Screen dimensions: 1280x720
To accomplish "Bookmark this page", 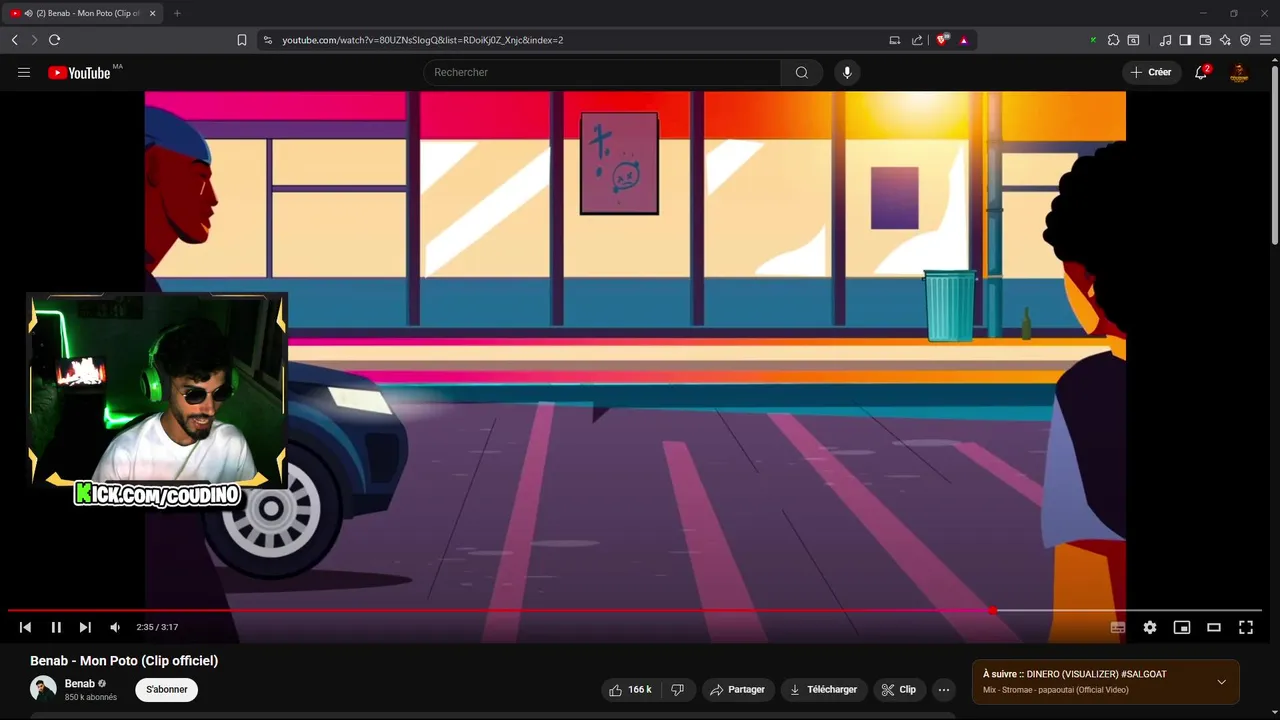I will click(x=242, y=40).
